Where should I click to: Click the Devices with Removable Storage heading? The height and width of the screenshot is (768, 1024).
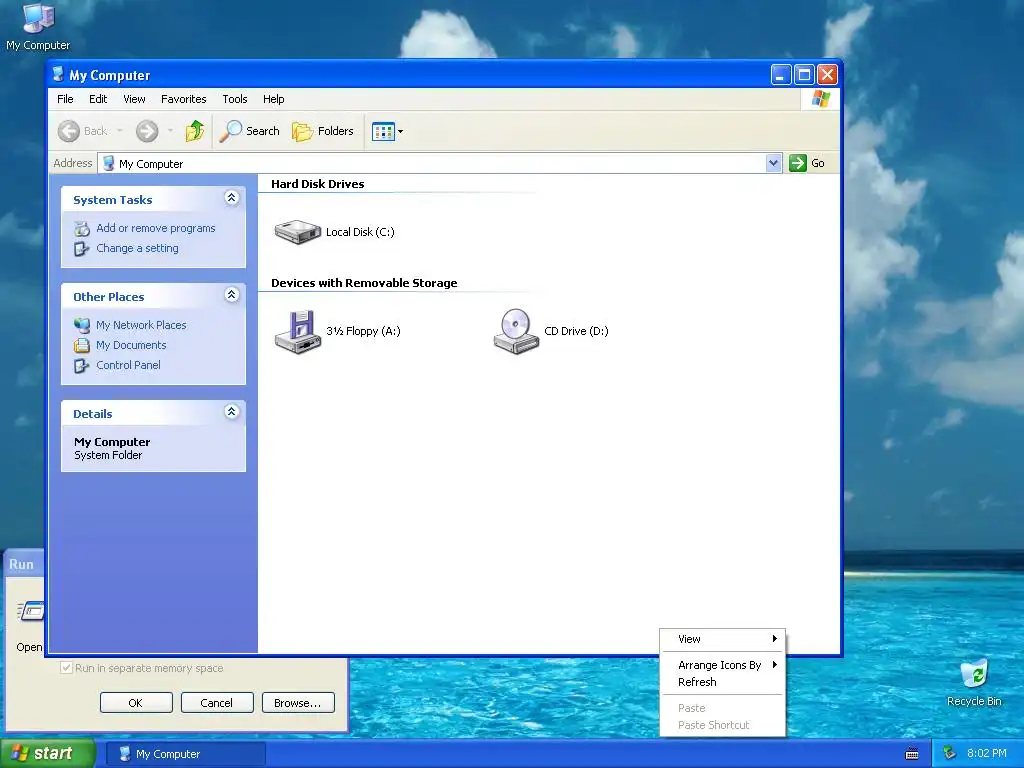[364, 283]
